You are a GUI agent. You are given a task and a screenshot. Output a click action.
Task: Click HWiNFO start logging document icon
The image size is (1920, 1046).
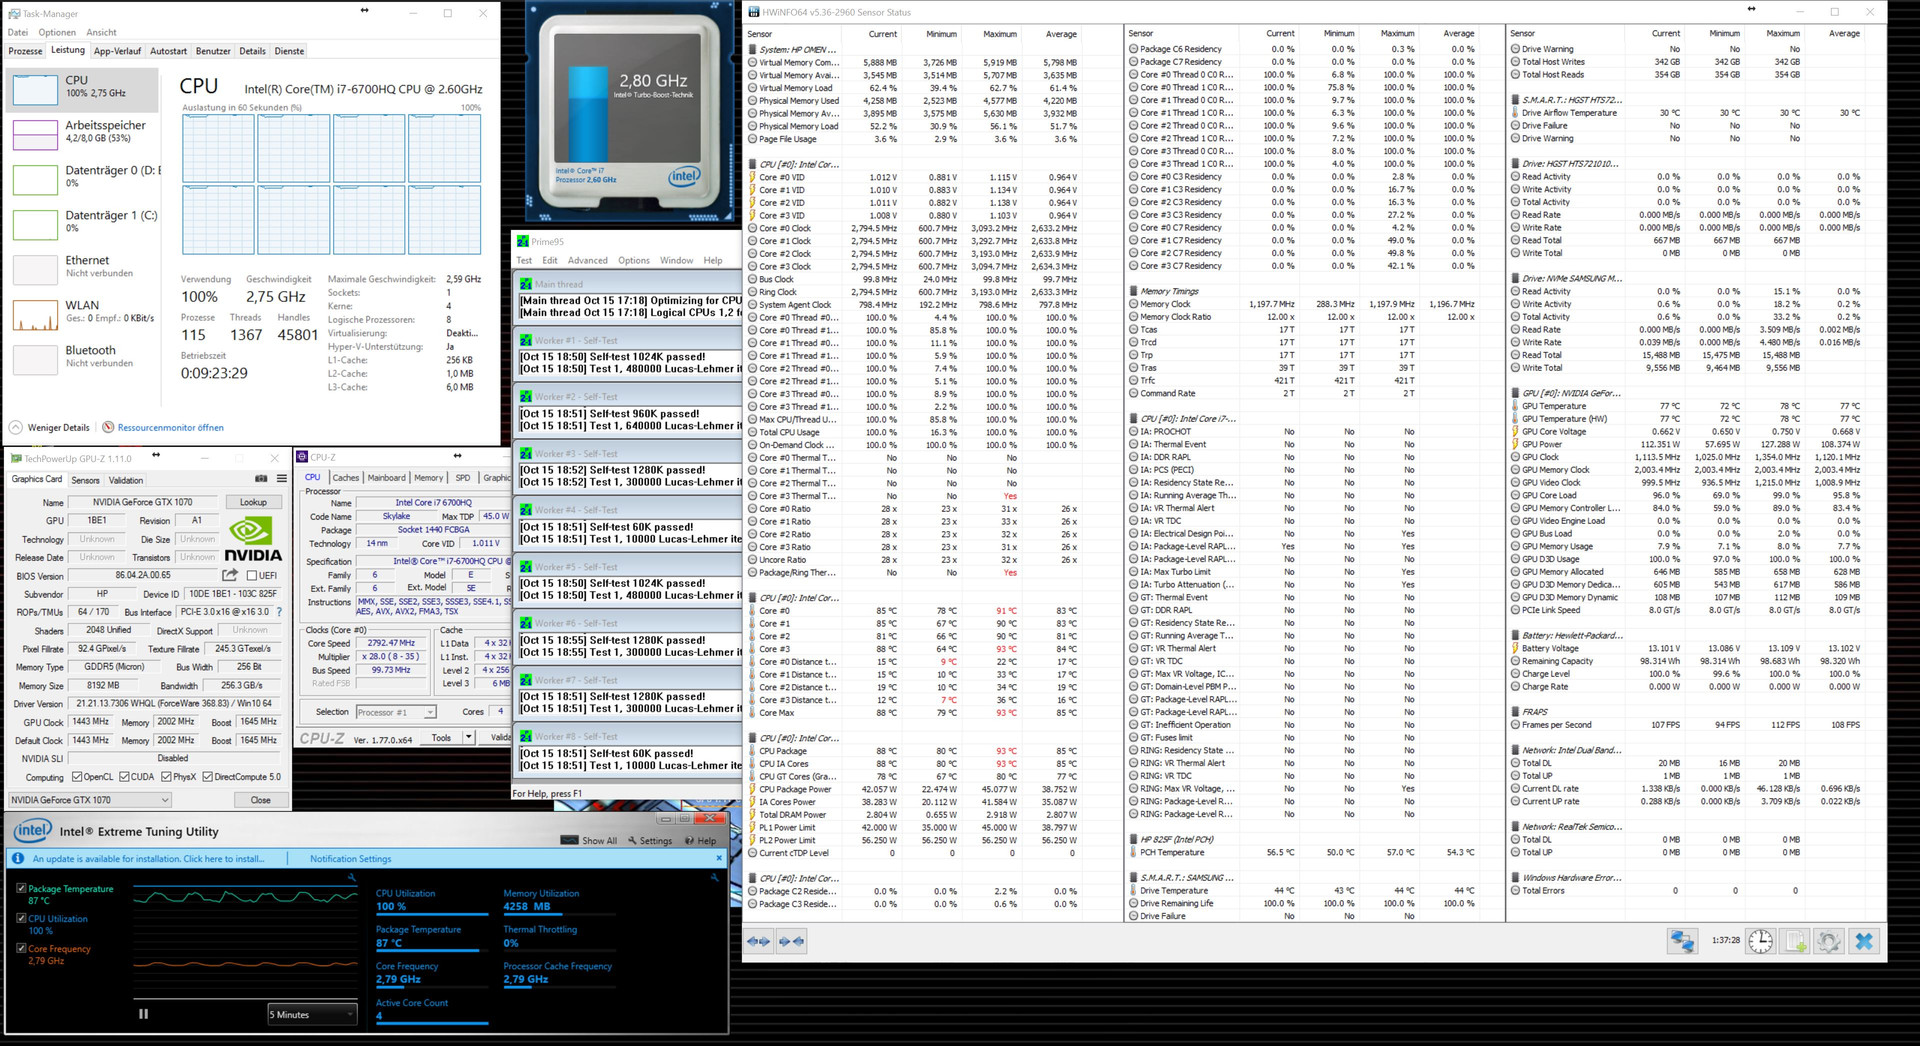pyautogui.click(x=1795, y=941)
